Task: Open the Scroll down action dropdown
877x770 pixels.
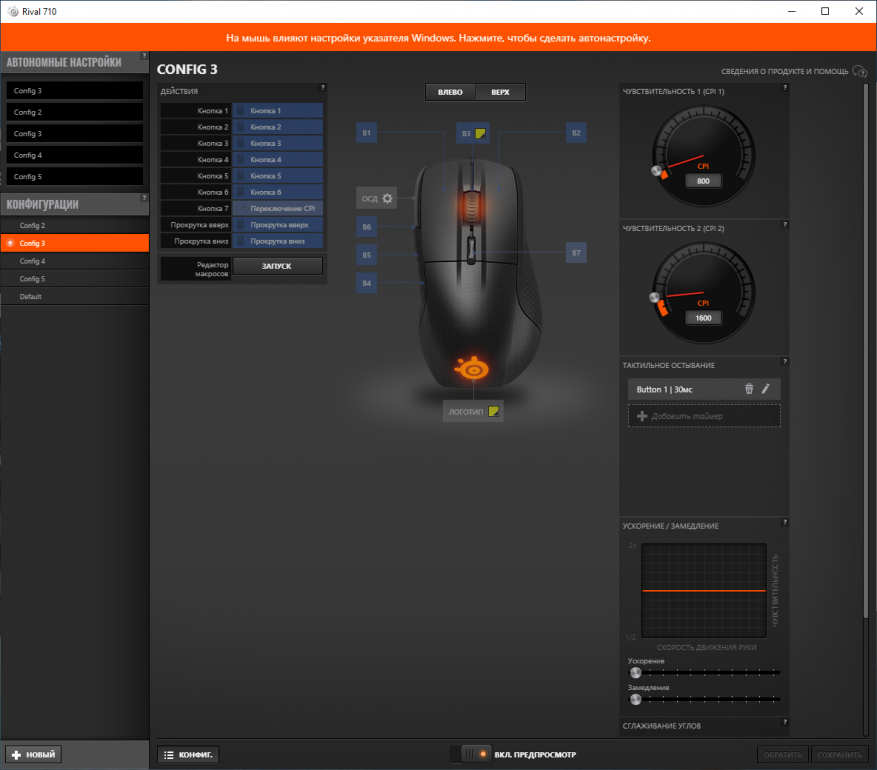Action: tap(277, 241)
